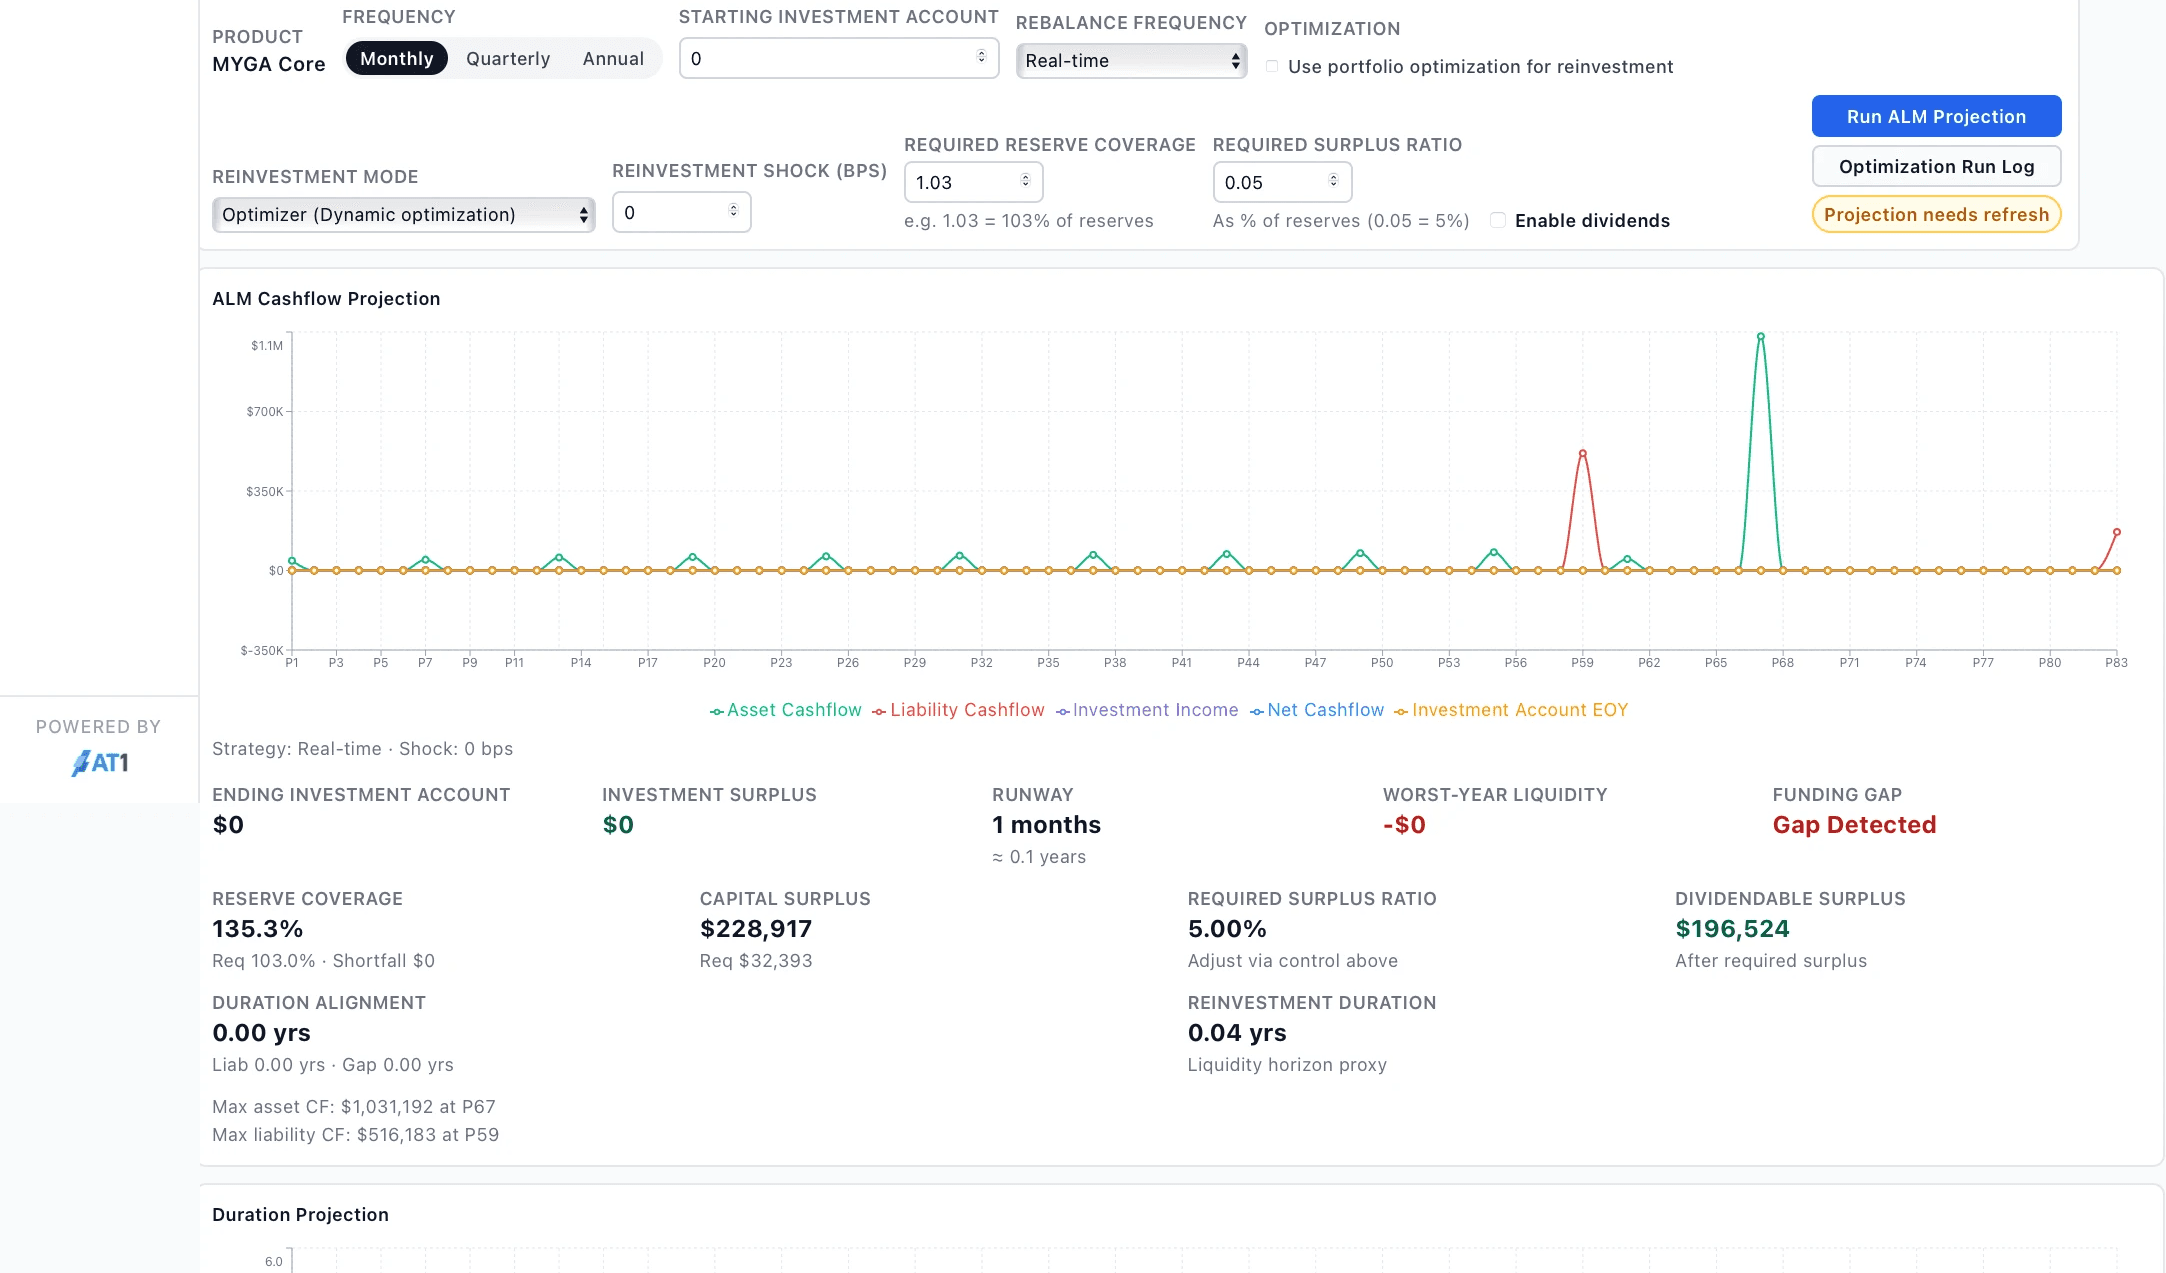Click Required Reserve Coverage stepper
This screenshot has width=2166, height=1273.
(1025, 181)
